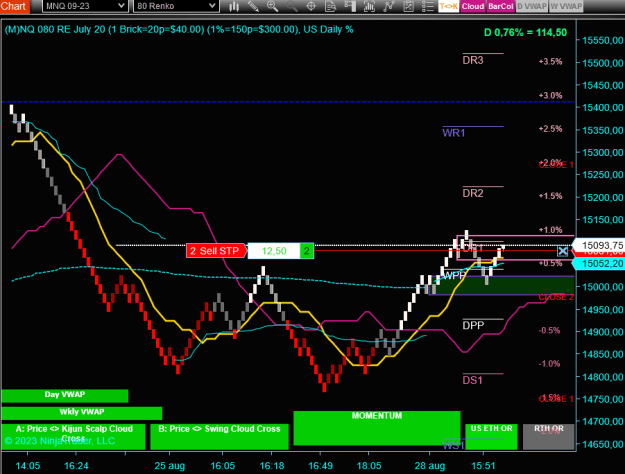625x474 pixels.
Task: Click the 28 aug time axis label
Action: 430,466
